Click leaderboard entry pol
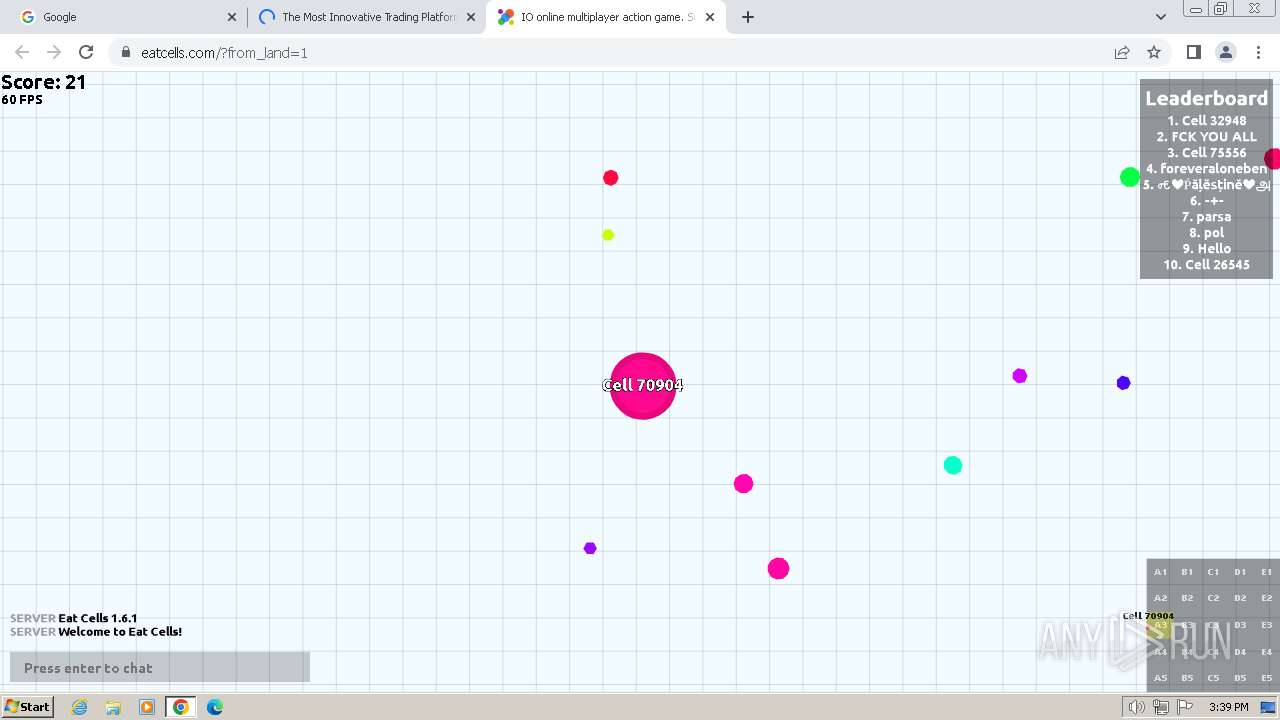The height and width of the screenshot is (720, 1280). tap(1206, 233)
